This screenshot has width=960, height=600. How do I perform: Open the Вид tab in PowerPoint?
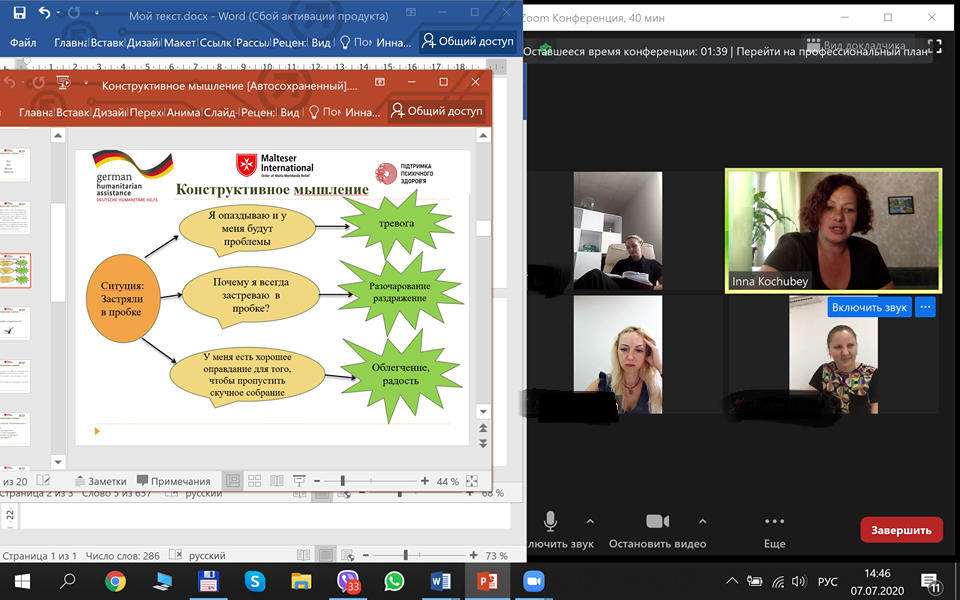pyautogui.click(x=290, y=112)
